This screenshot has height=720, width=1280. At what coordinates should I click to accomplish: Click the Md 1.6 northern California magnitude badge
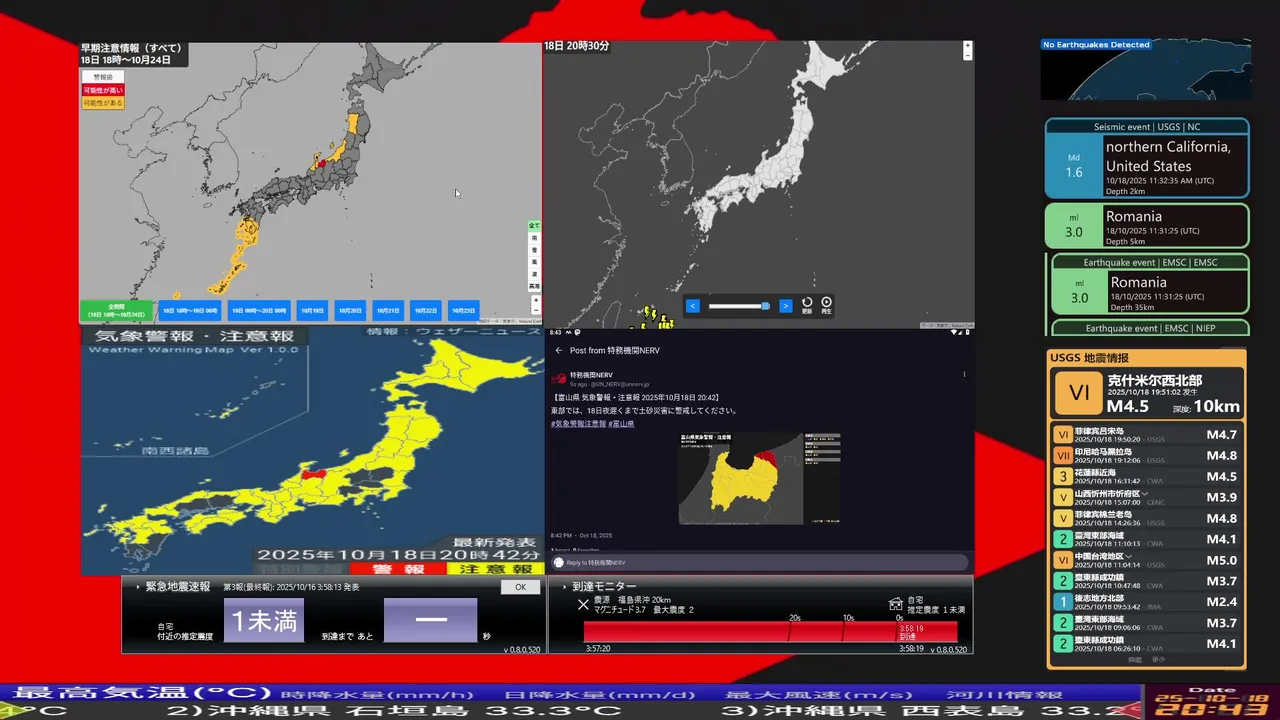[1073, 165]
